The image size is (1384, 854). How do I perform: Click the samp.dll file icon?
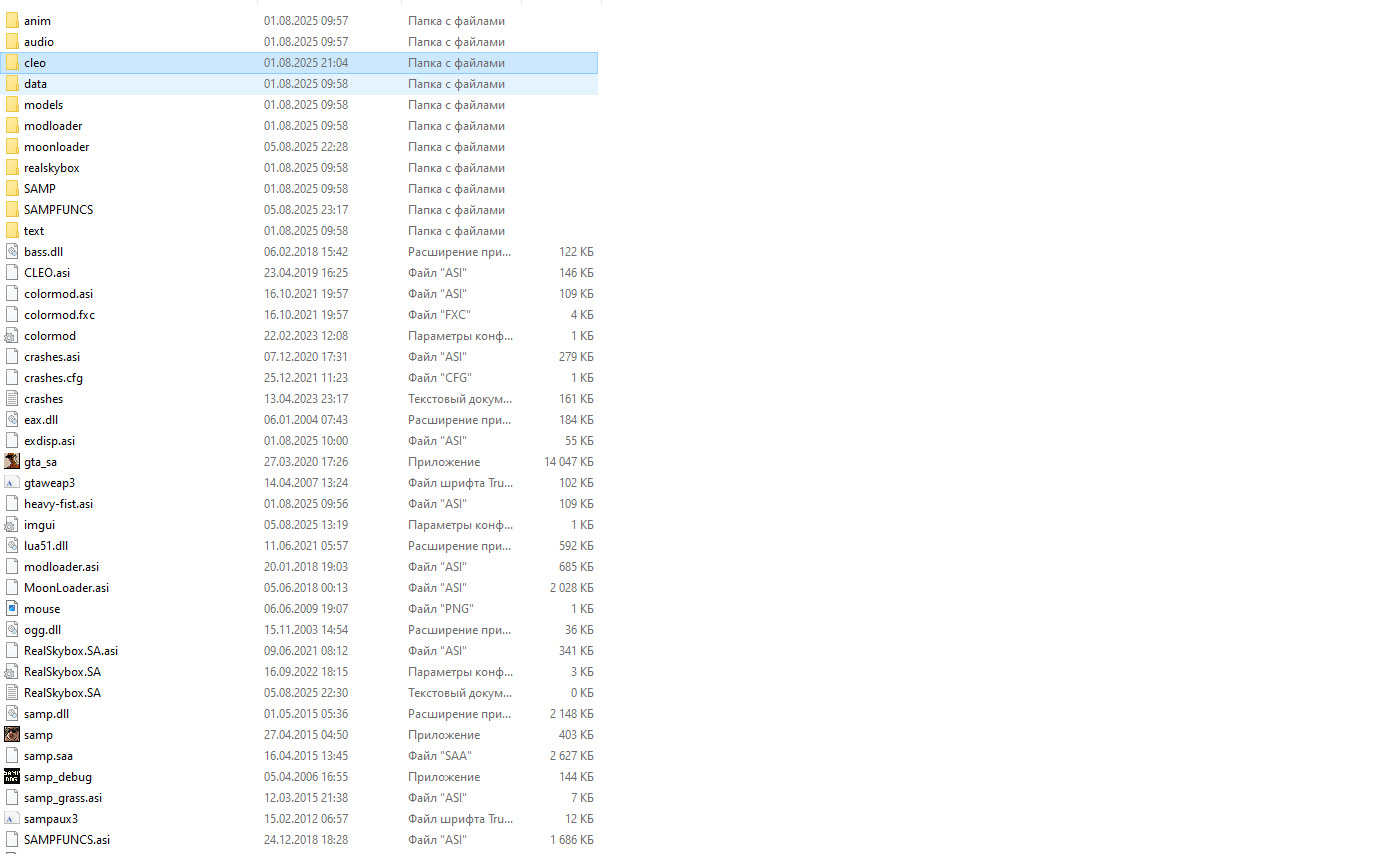(12, 714)
